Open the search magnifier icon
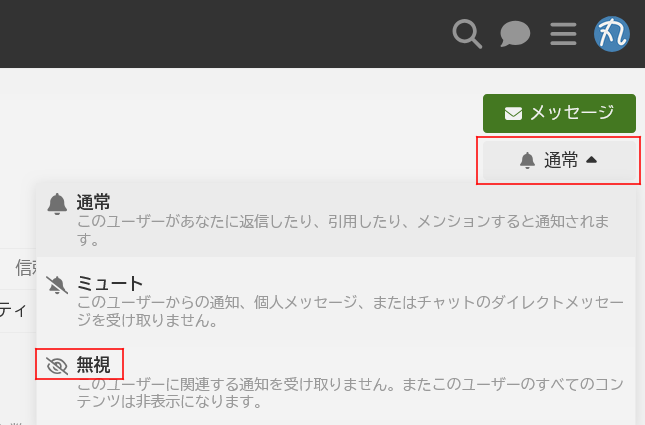 (467, 34)
